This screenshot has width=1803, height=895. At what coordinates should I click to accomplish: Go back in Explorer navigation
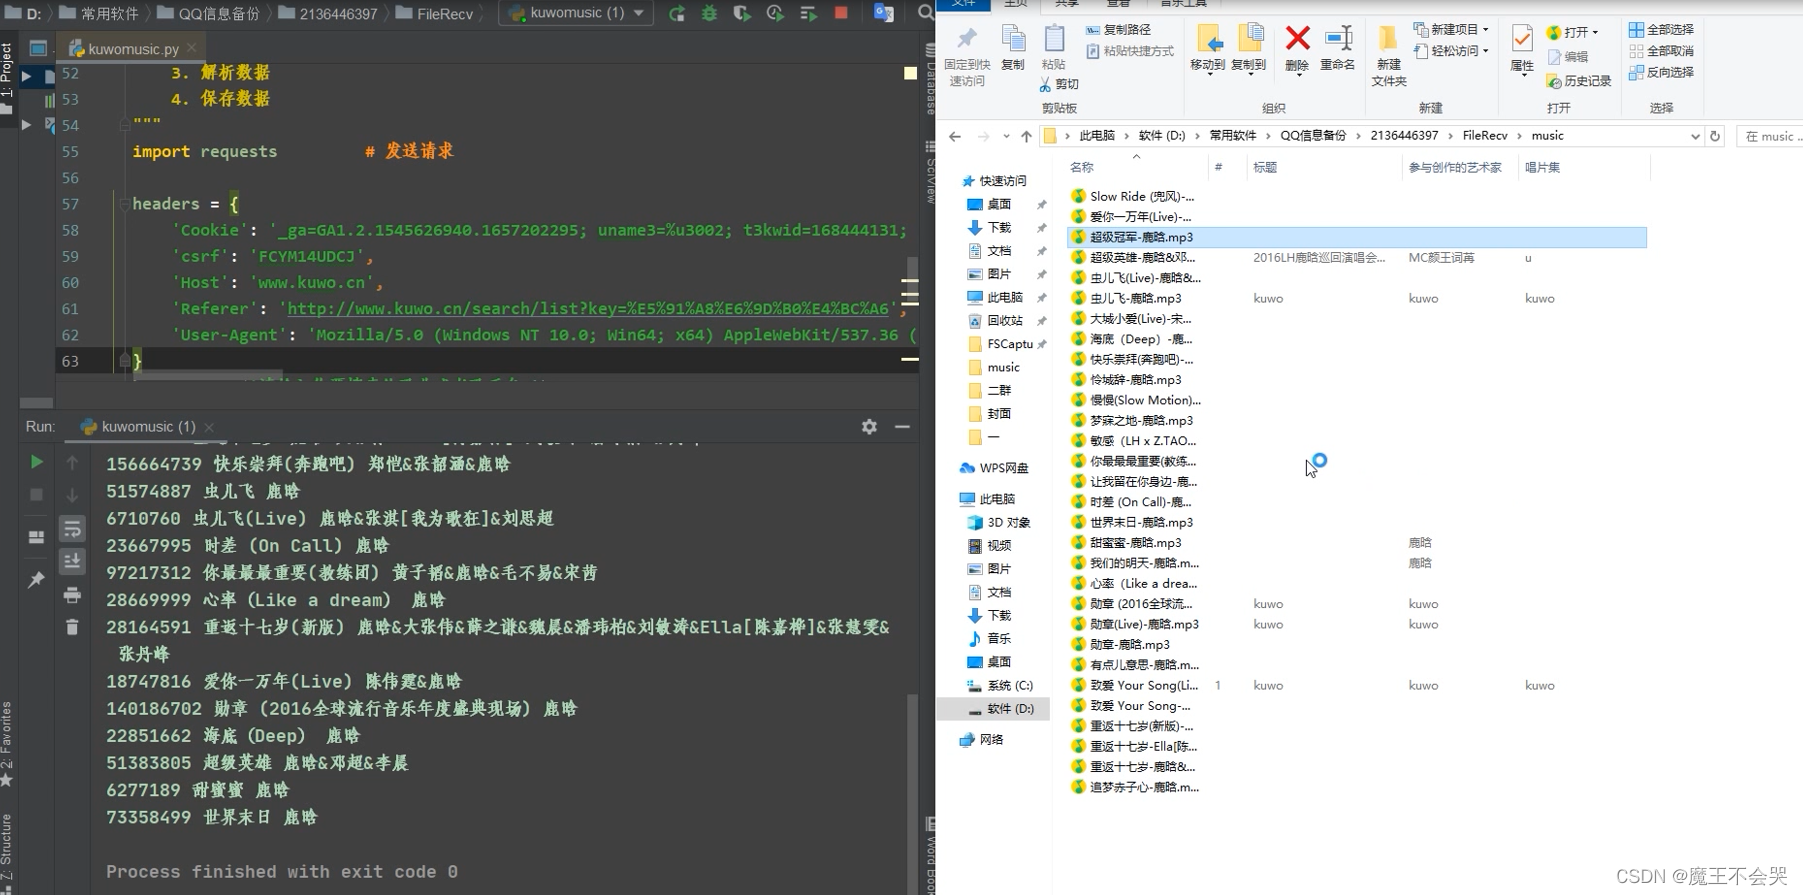click(955, 136)
